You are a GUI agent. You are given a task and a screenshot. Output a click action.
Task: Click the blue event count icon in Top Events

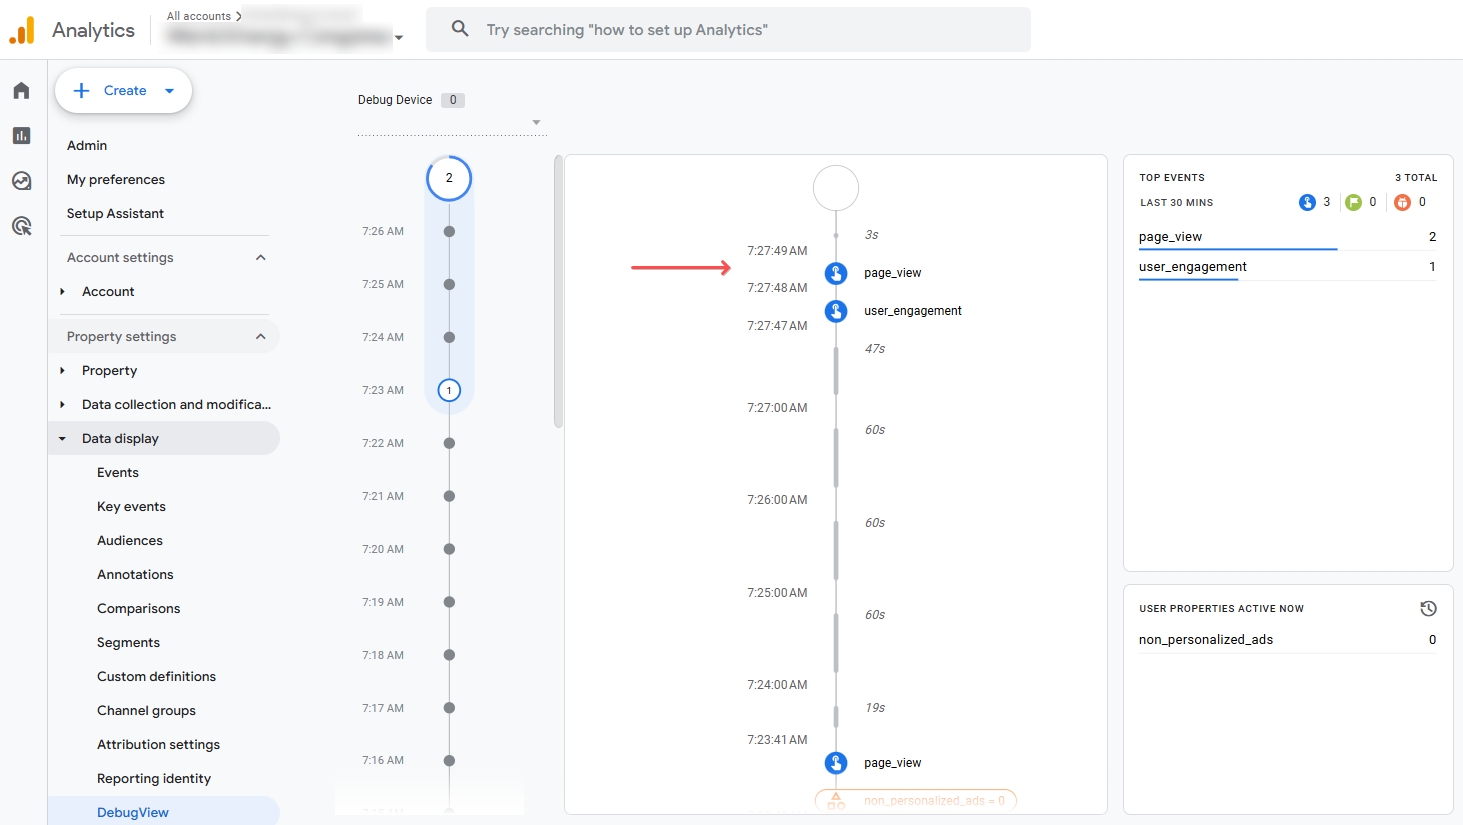(x=1307, y=202)
